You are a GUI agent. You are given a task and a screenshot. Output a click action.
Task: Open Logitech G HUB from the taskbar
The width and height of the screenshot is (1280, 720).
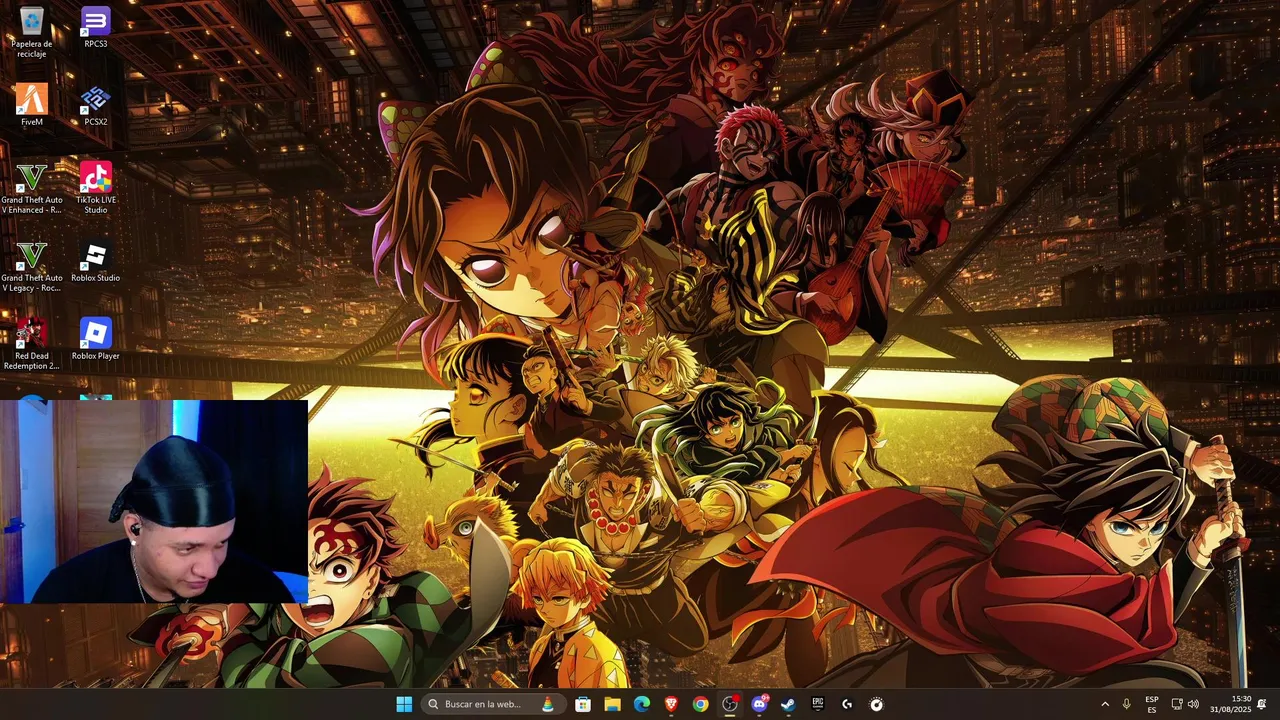click(847, 704)
